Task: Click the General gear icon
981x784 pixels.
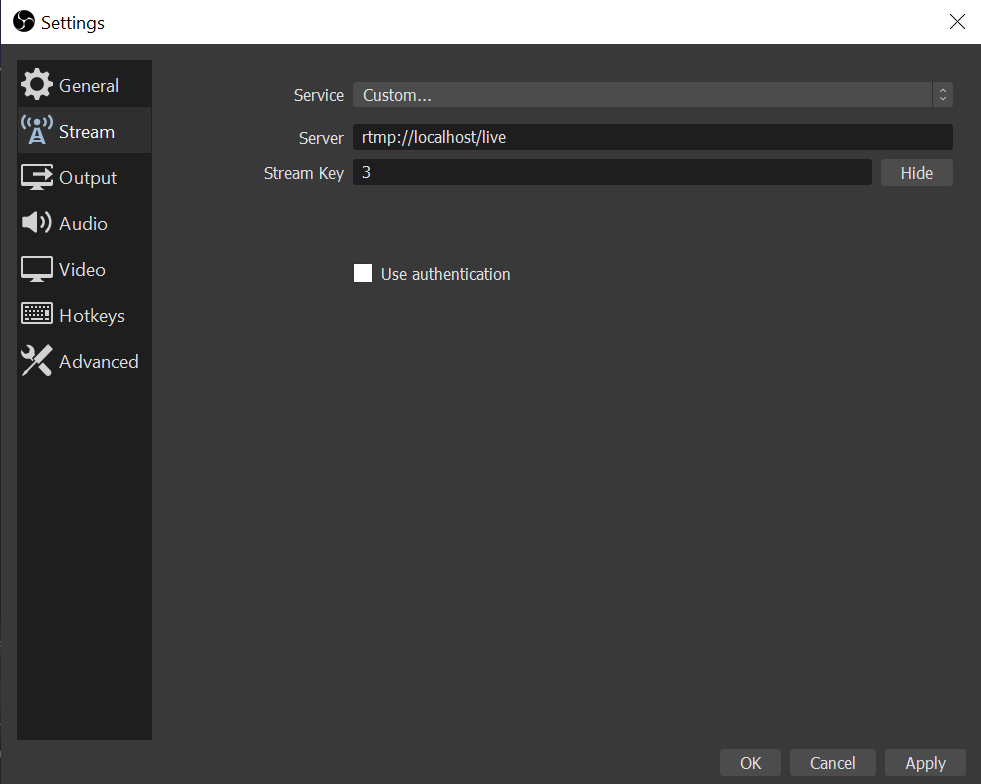Action: click(37, 84)
